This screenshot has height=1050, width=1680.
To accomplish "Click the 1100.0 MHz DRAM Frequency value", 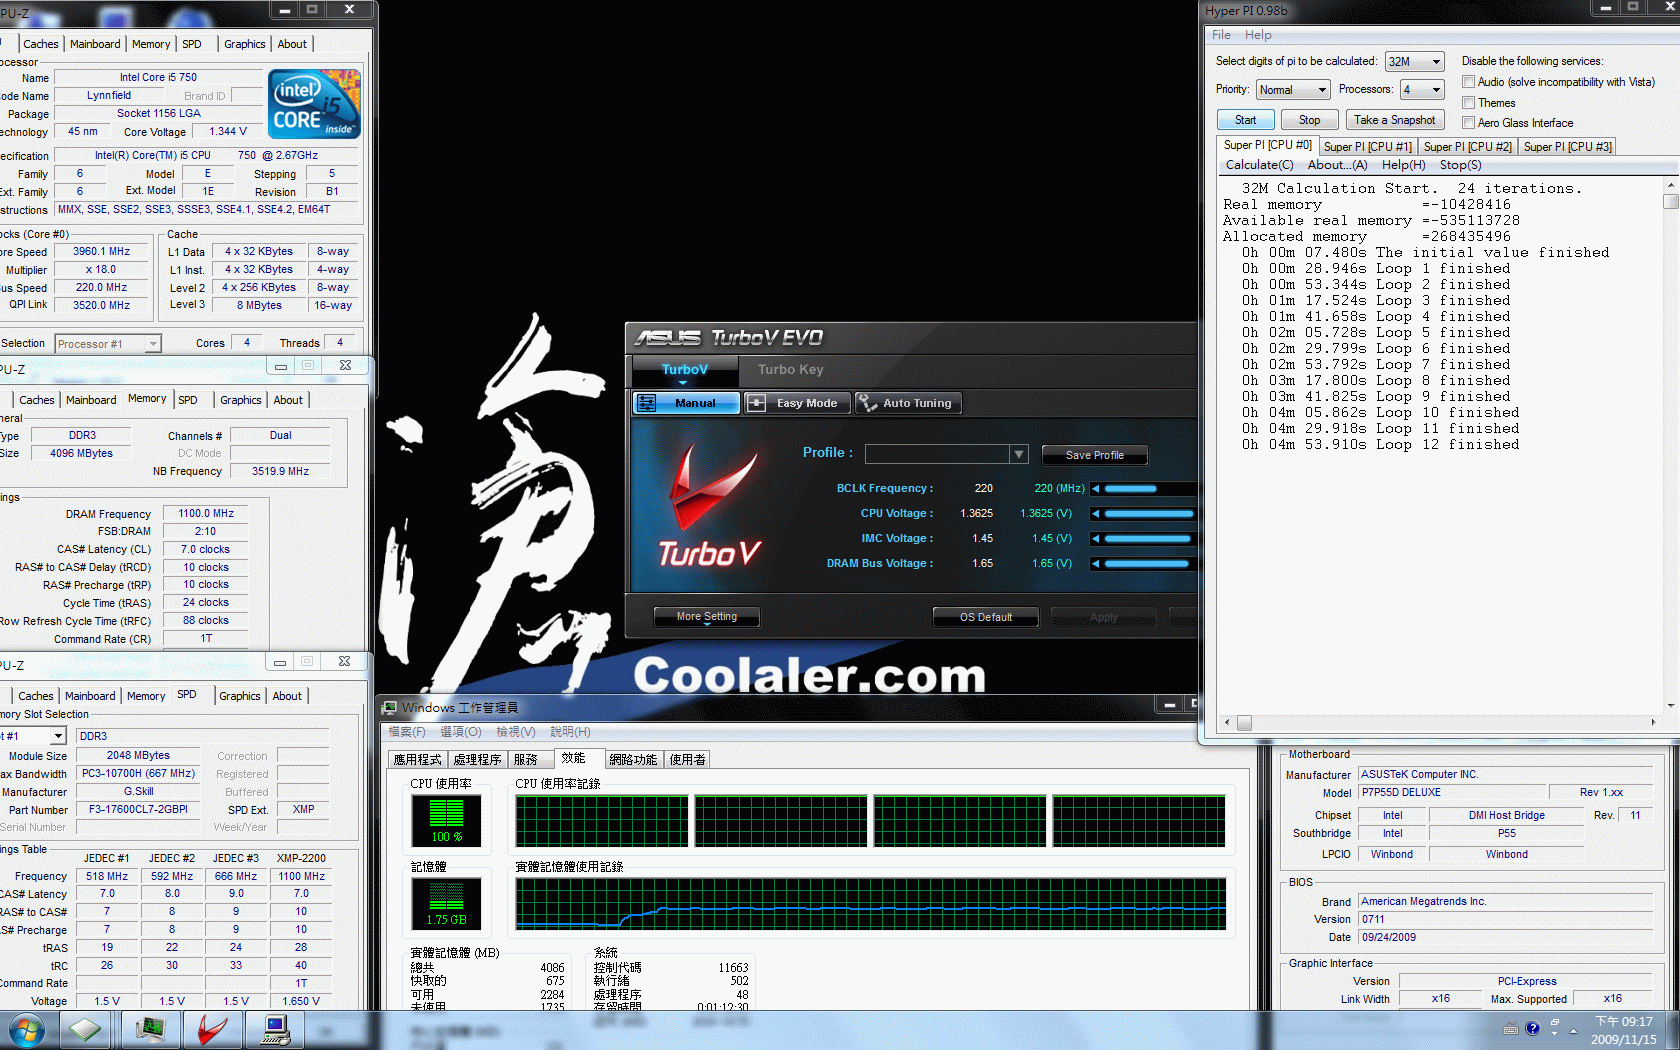I will (206, 514).
